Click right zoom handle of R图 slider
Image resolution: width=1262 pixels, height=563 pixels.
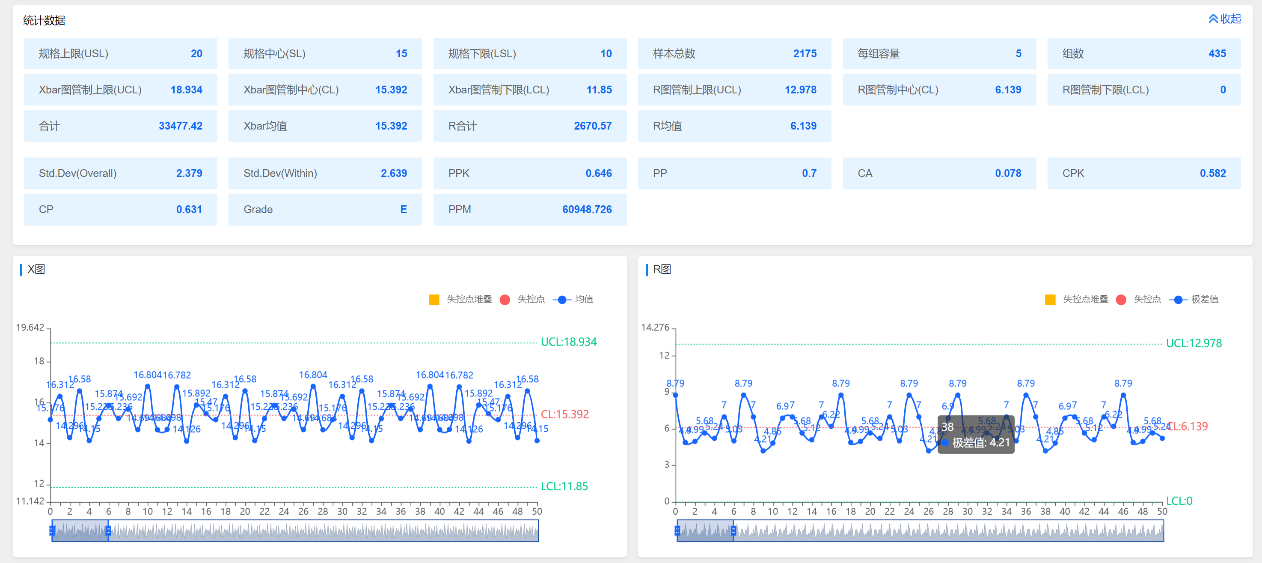733,531
